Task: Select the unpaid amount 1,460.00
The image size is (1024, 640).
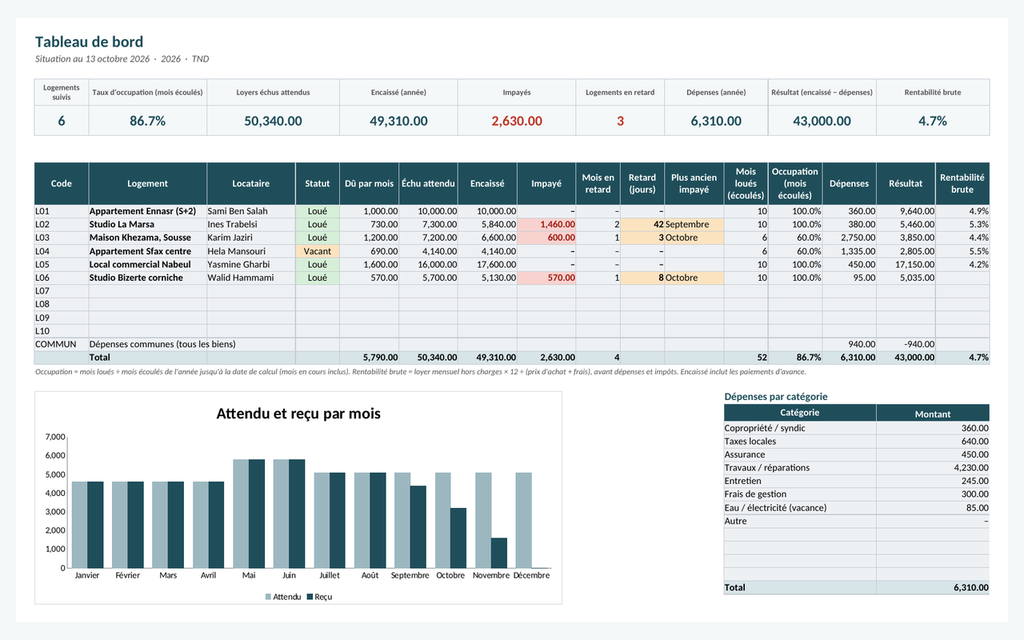Action: [x=546, y=224]
